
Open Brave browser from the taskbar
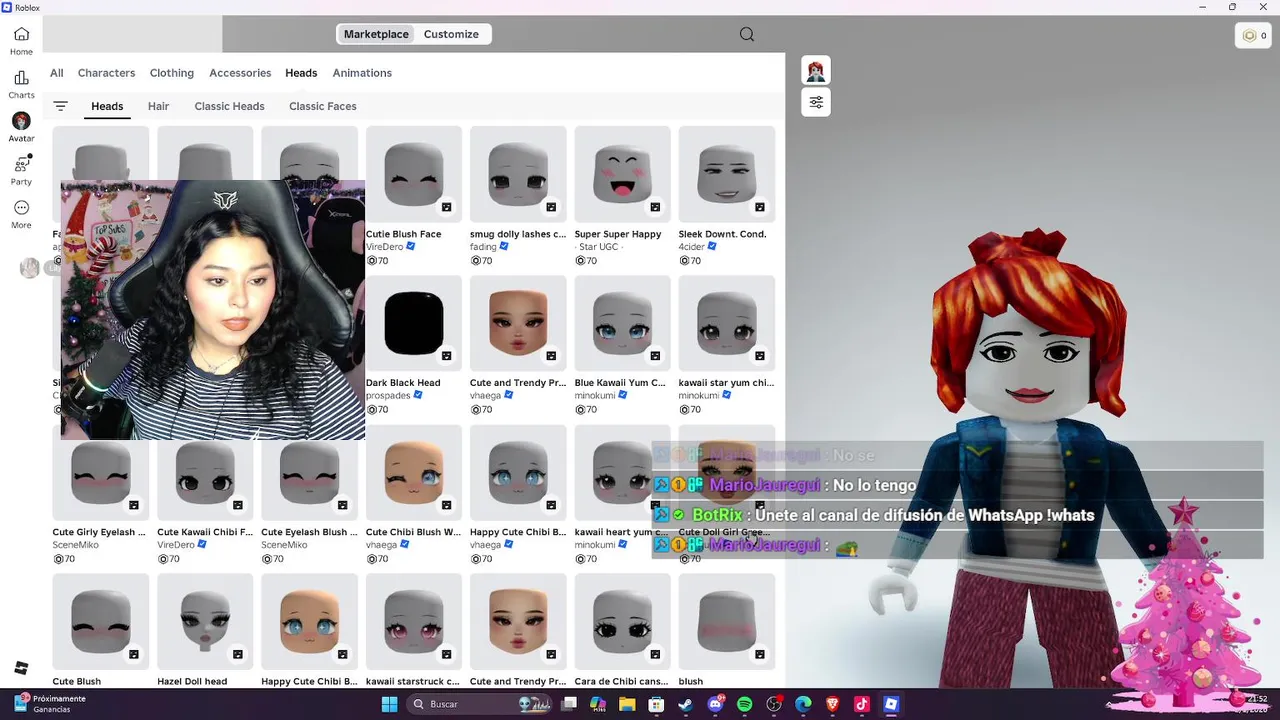tap(833, 705)
